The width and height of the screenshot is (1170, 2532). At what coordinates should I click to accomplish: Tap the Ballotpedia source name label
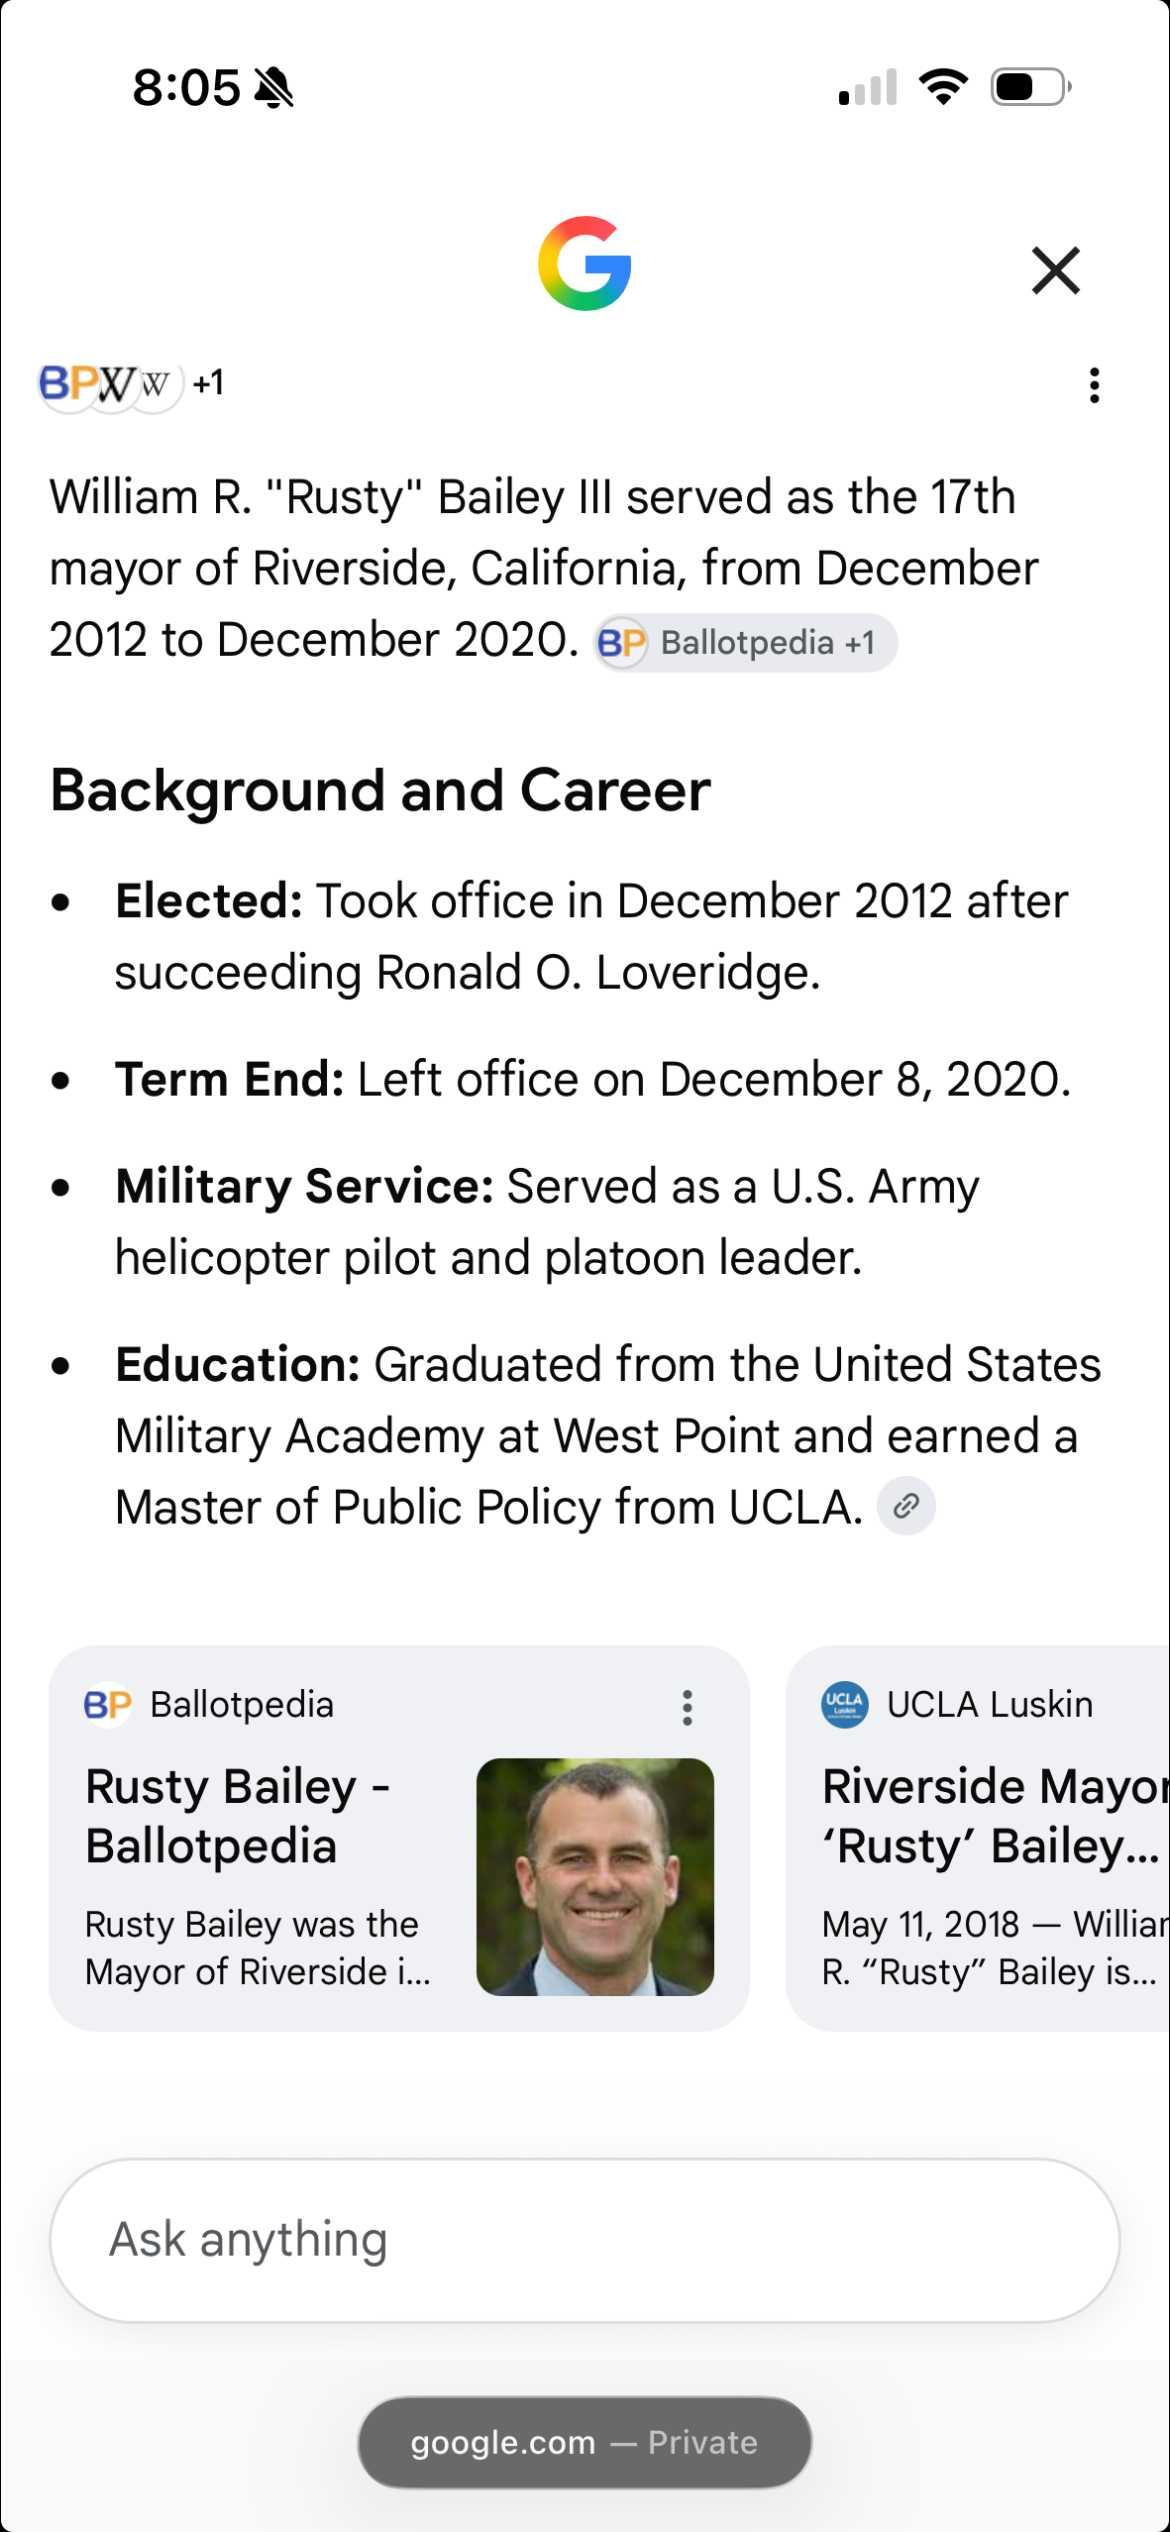pyautogui.click(x=242, y=1705)
